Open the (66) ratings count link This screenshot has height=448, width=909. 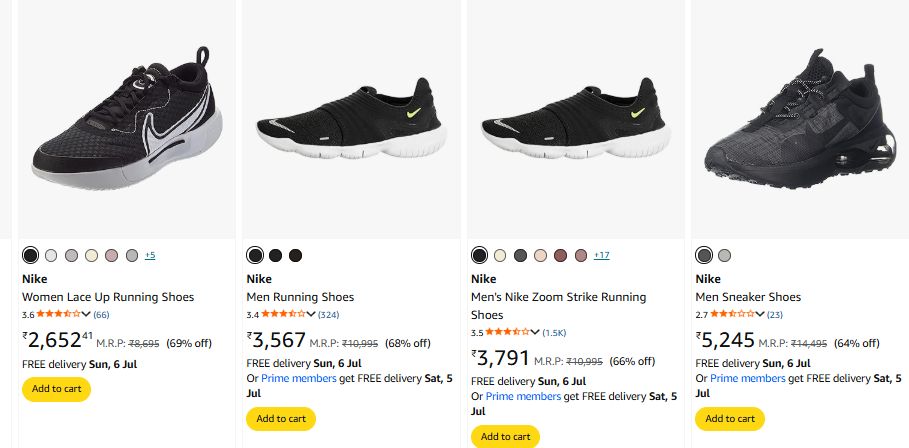pos(101,314)
